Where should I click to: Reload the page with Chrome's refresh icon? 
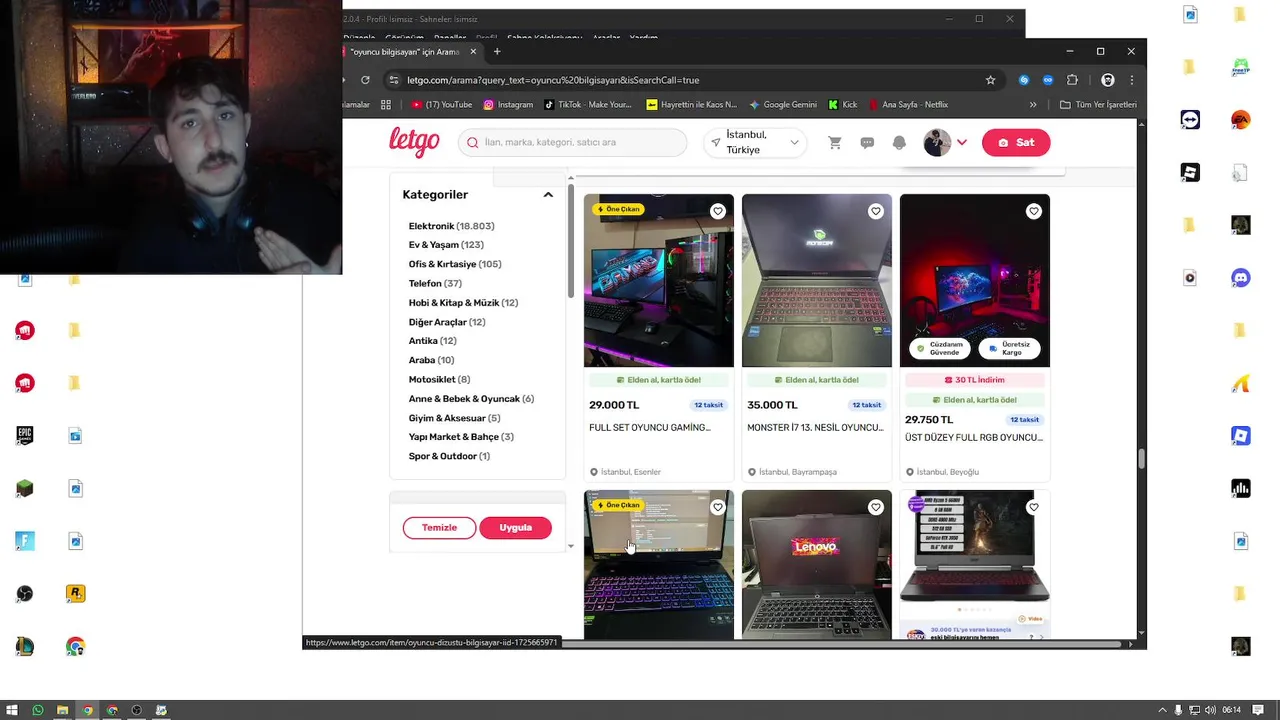[365, 80]
